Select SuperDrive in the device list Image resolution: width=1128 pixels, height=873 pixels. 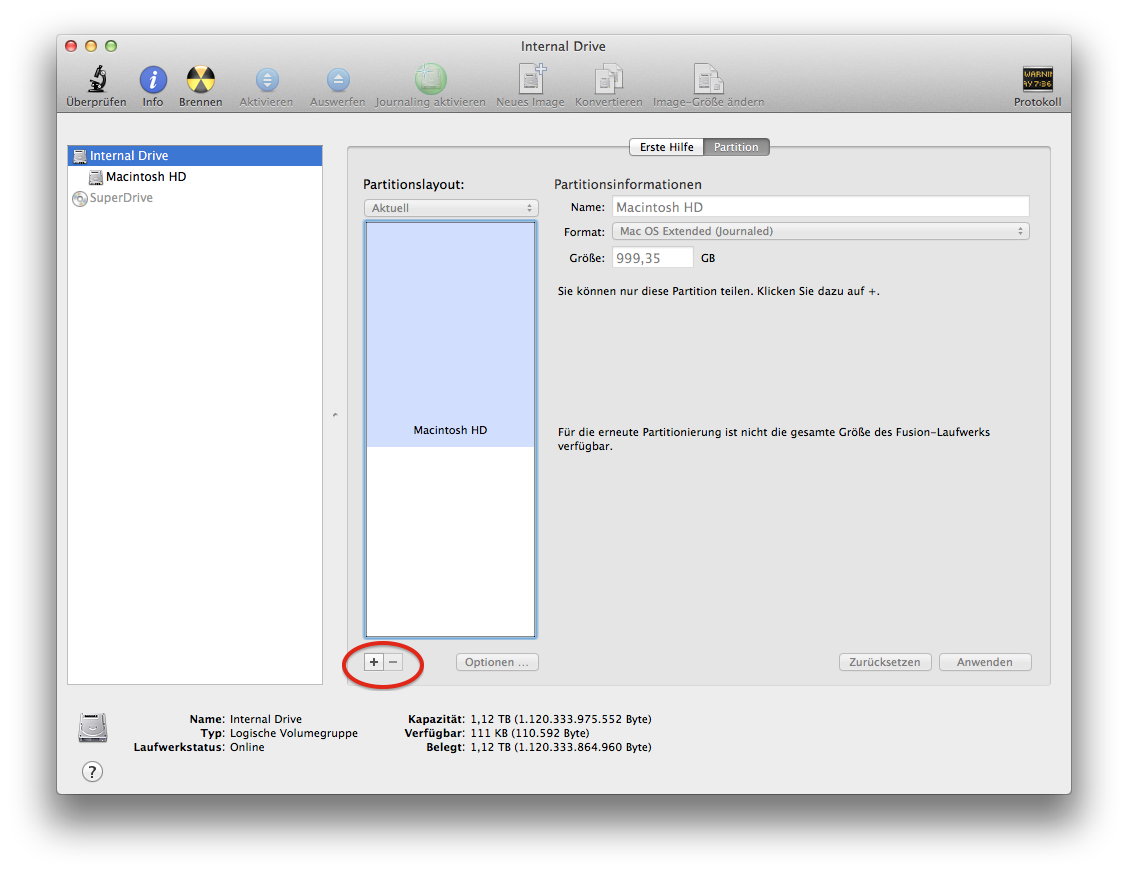[120, 197]
